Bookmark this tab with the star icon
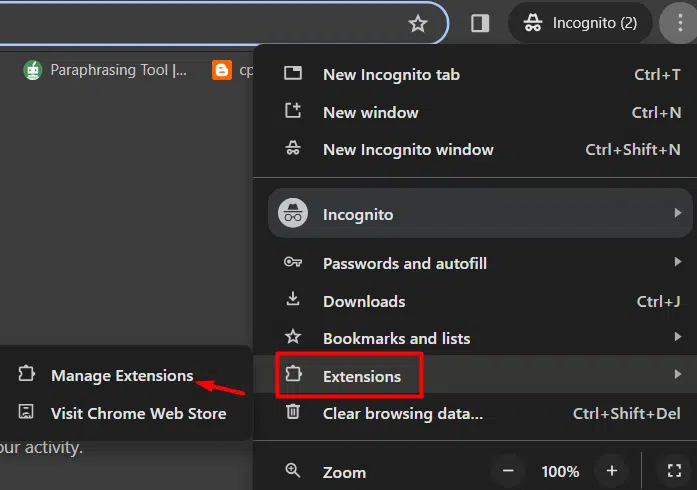The width and height of the screenshot is (697, 490). coord(417,23)
